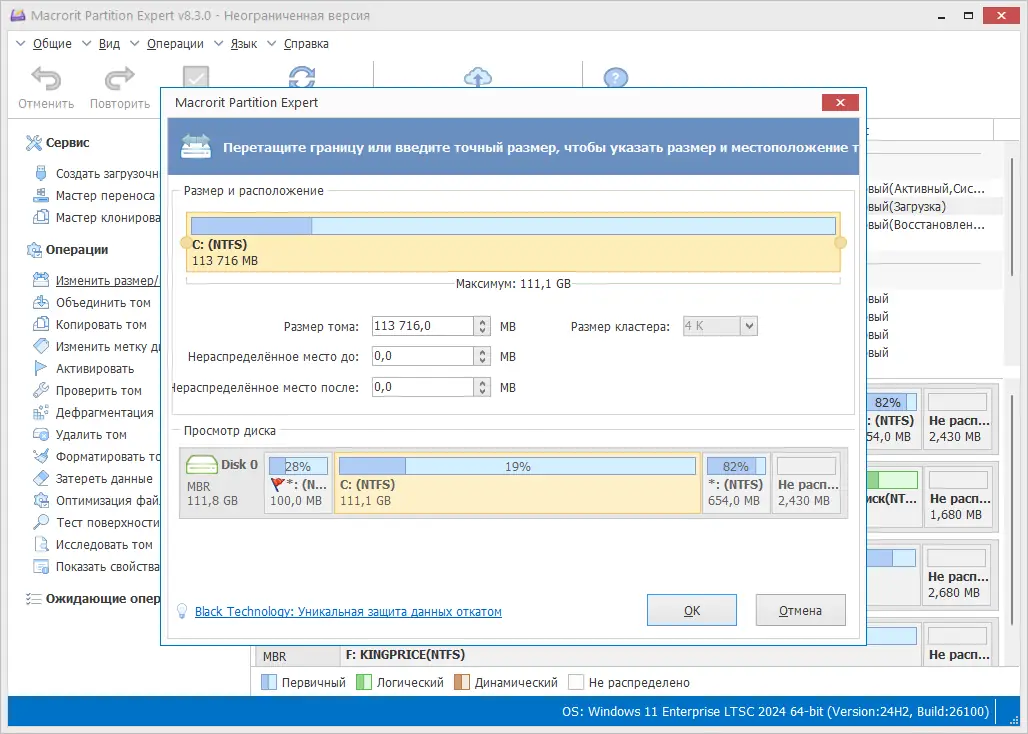
Task: Select the 654,0 MB NTFS partition in preview
Action: point(736,483)
